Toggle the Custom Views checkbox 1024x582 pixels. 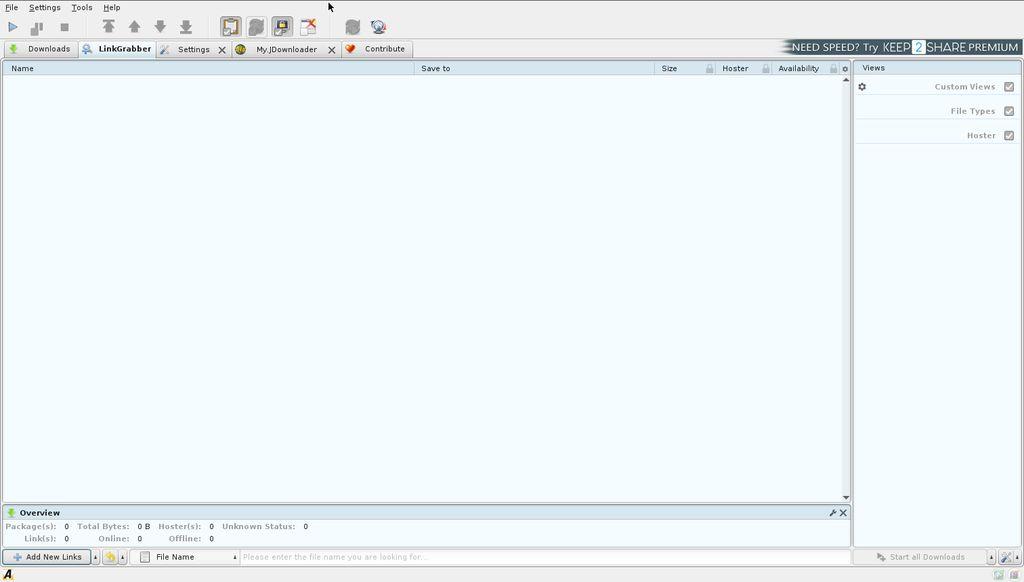tap(1008, 87)
